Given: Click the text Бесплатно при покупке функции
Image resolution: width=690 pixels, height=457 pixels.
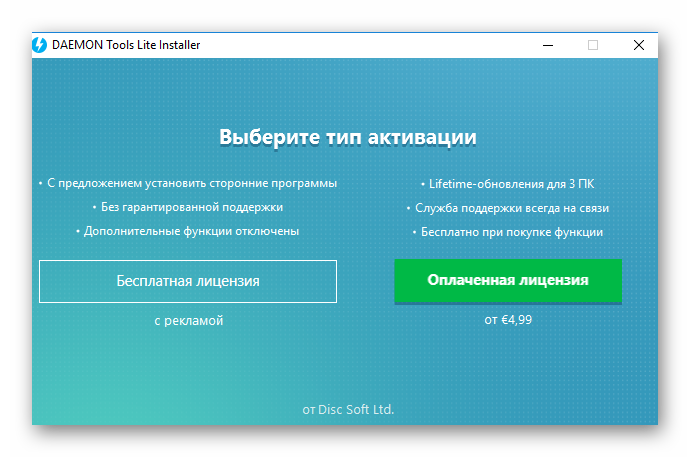Looking at the screenshot, I should tap(512, 232).
